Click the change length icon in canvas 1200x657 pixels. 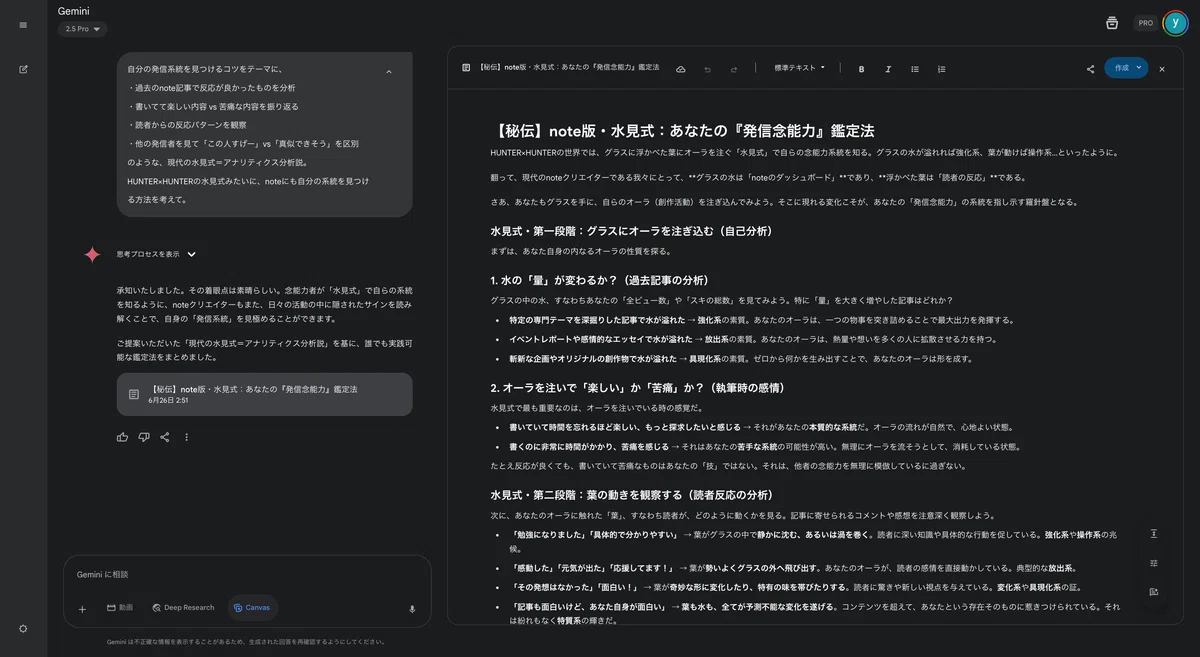pyautogui.click(x=1153, y=534)
